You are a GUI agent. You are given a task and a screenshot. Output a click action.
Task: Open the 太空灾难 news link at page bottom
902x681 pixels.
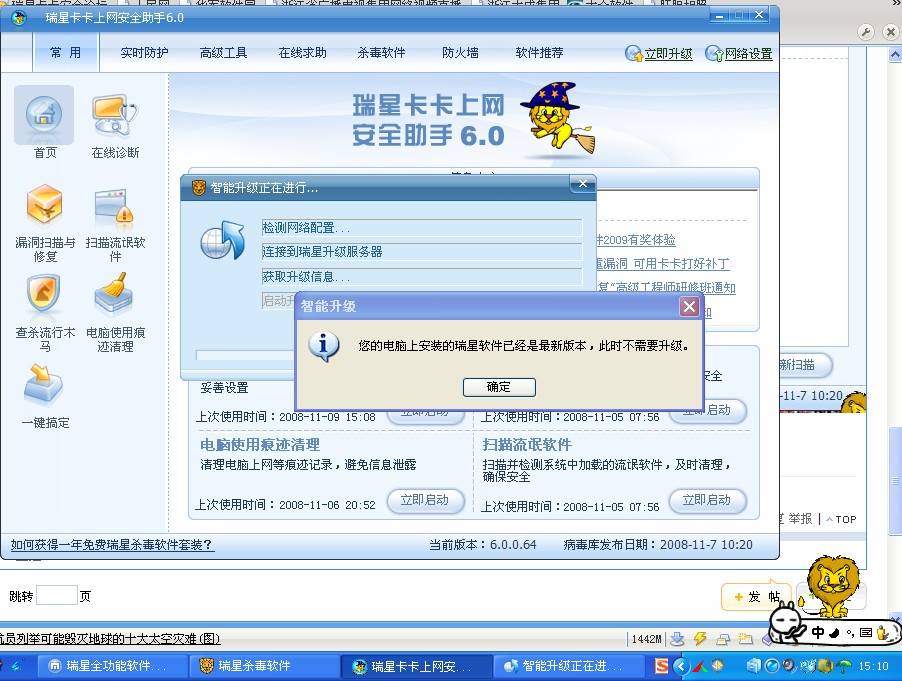coord(110,638)
